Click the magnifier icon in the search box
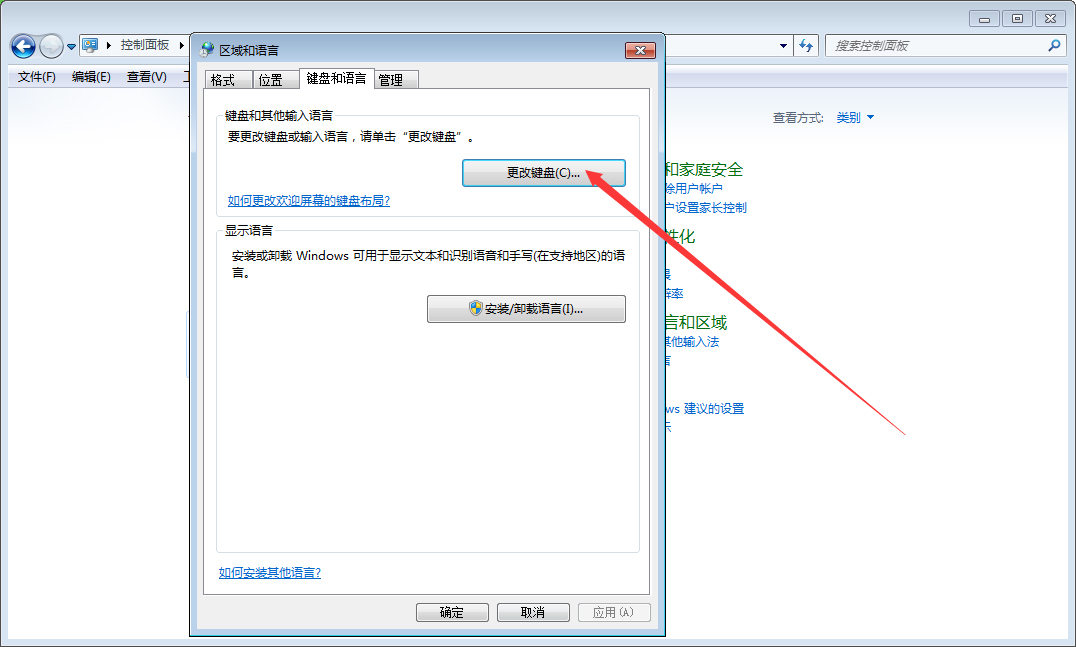The width and height of the screenshot is (1076, 647). pos(1053,45)
